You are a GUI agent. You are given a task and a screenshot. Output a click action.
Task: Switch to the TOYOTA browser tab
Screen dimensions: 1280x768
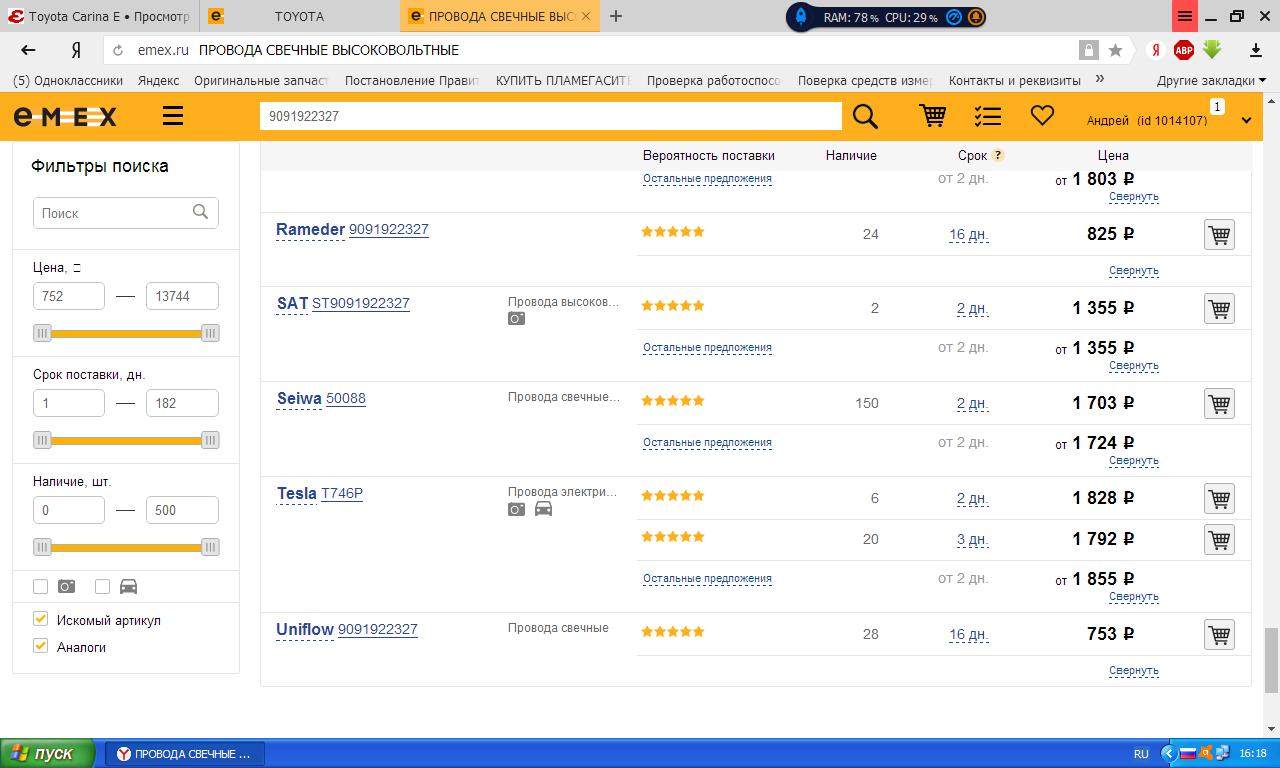pos(299,16)
